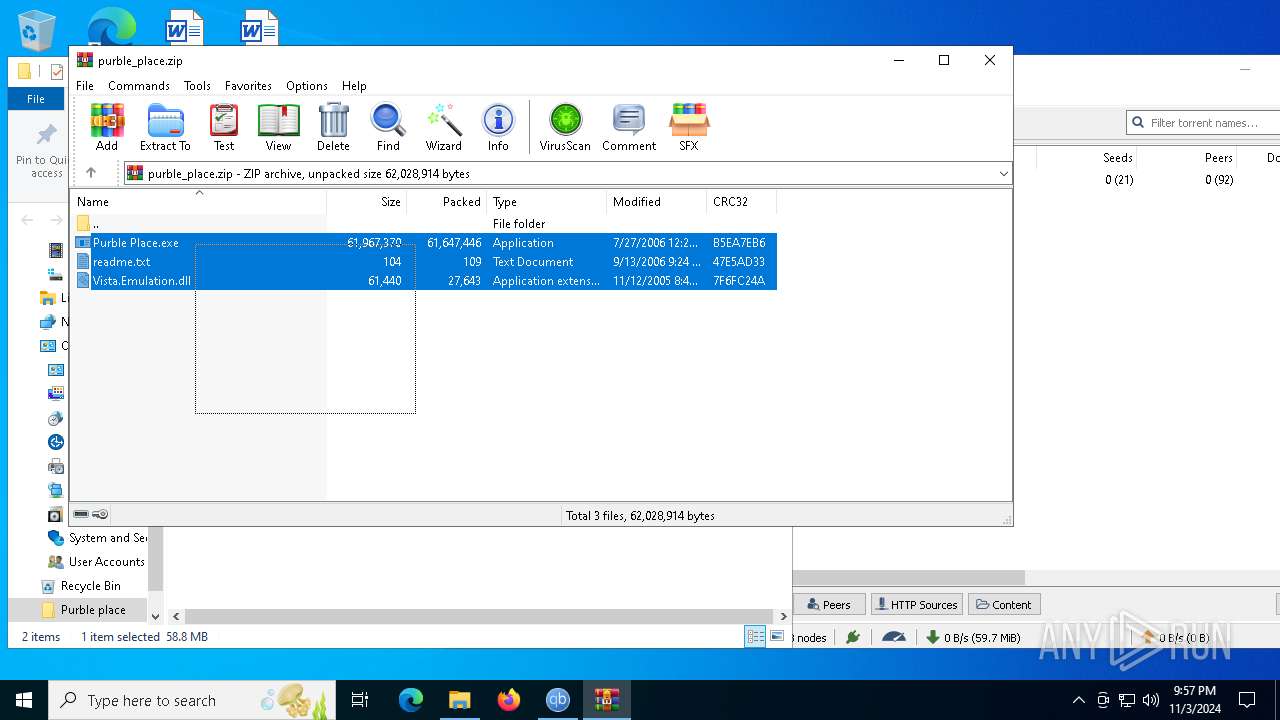The width and height of the screenshot is (1280, 720).
Task: Switch Explorer to details view icon
Action: (x=755, y=636)
